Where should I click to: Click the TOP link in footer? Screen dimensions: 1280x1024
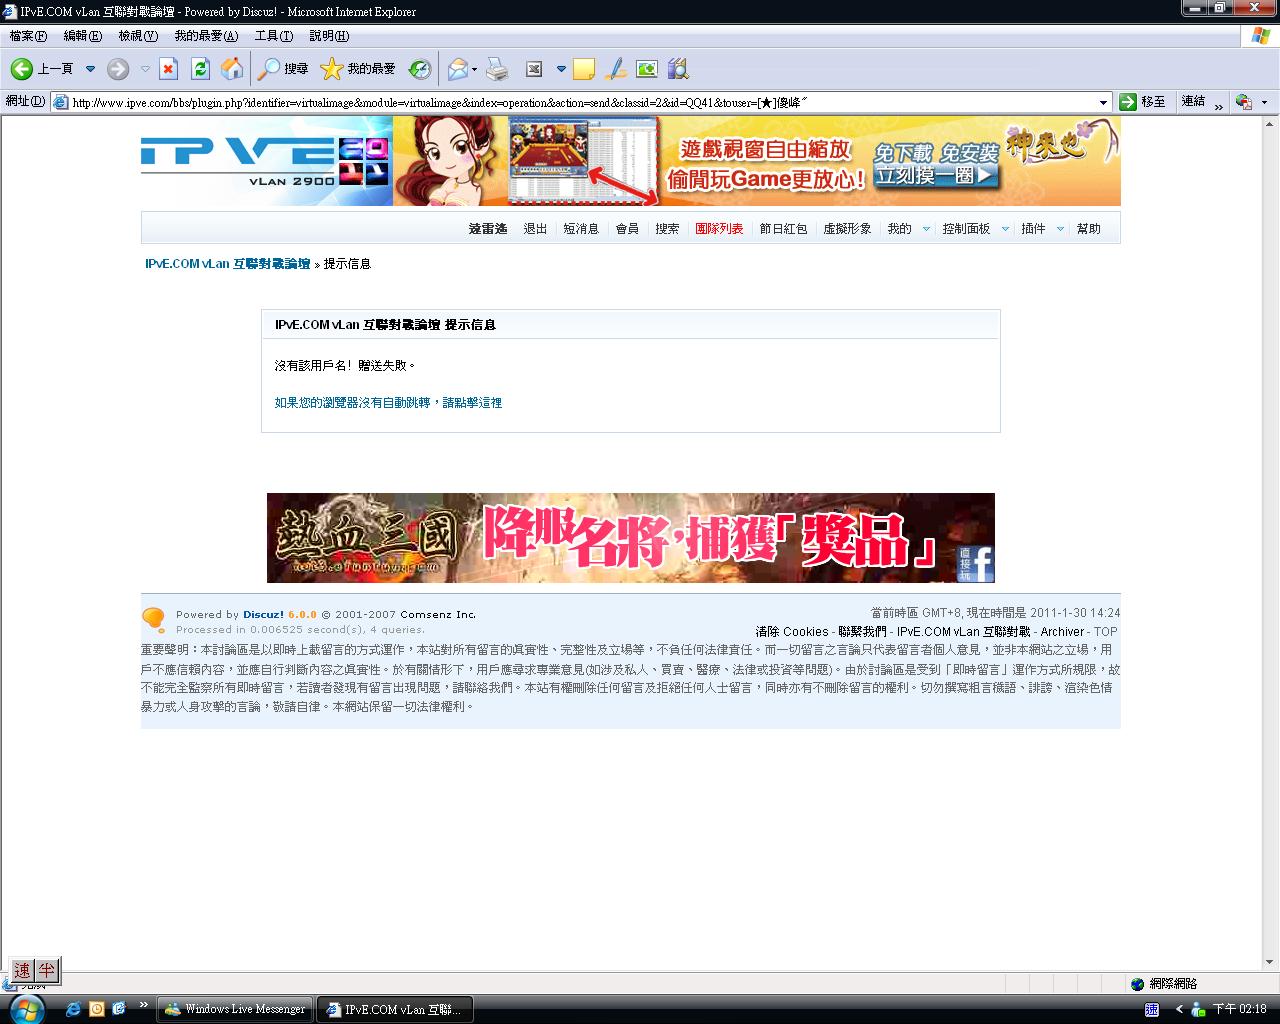[1106, 632]
